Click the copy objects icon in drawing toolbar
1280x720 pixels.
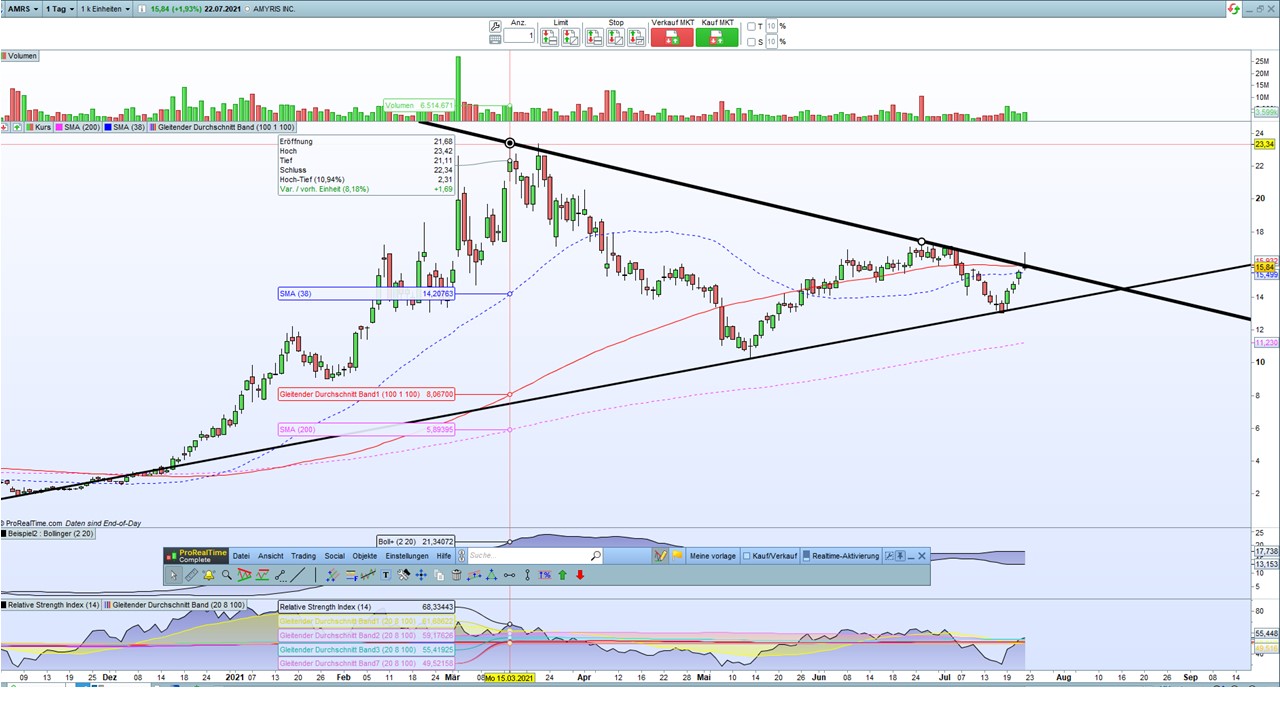439,575
